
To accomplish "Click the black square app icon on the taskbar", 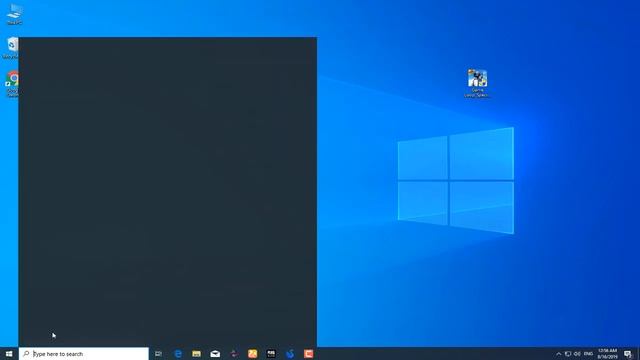I will click(x=271, y=353).
